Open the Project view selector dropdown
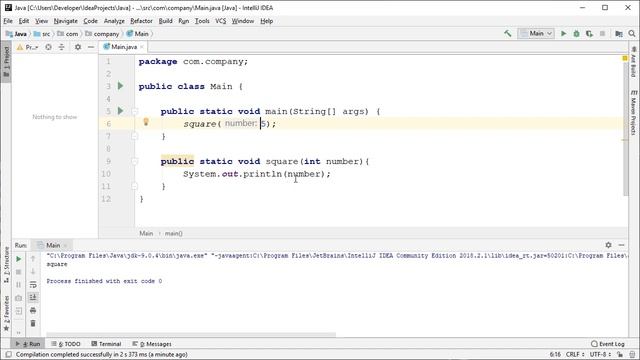The width and height of the screenshot is (640, 360). pos(27,47)
